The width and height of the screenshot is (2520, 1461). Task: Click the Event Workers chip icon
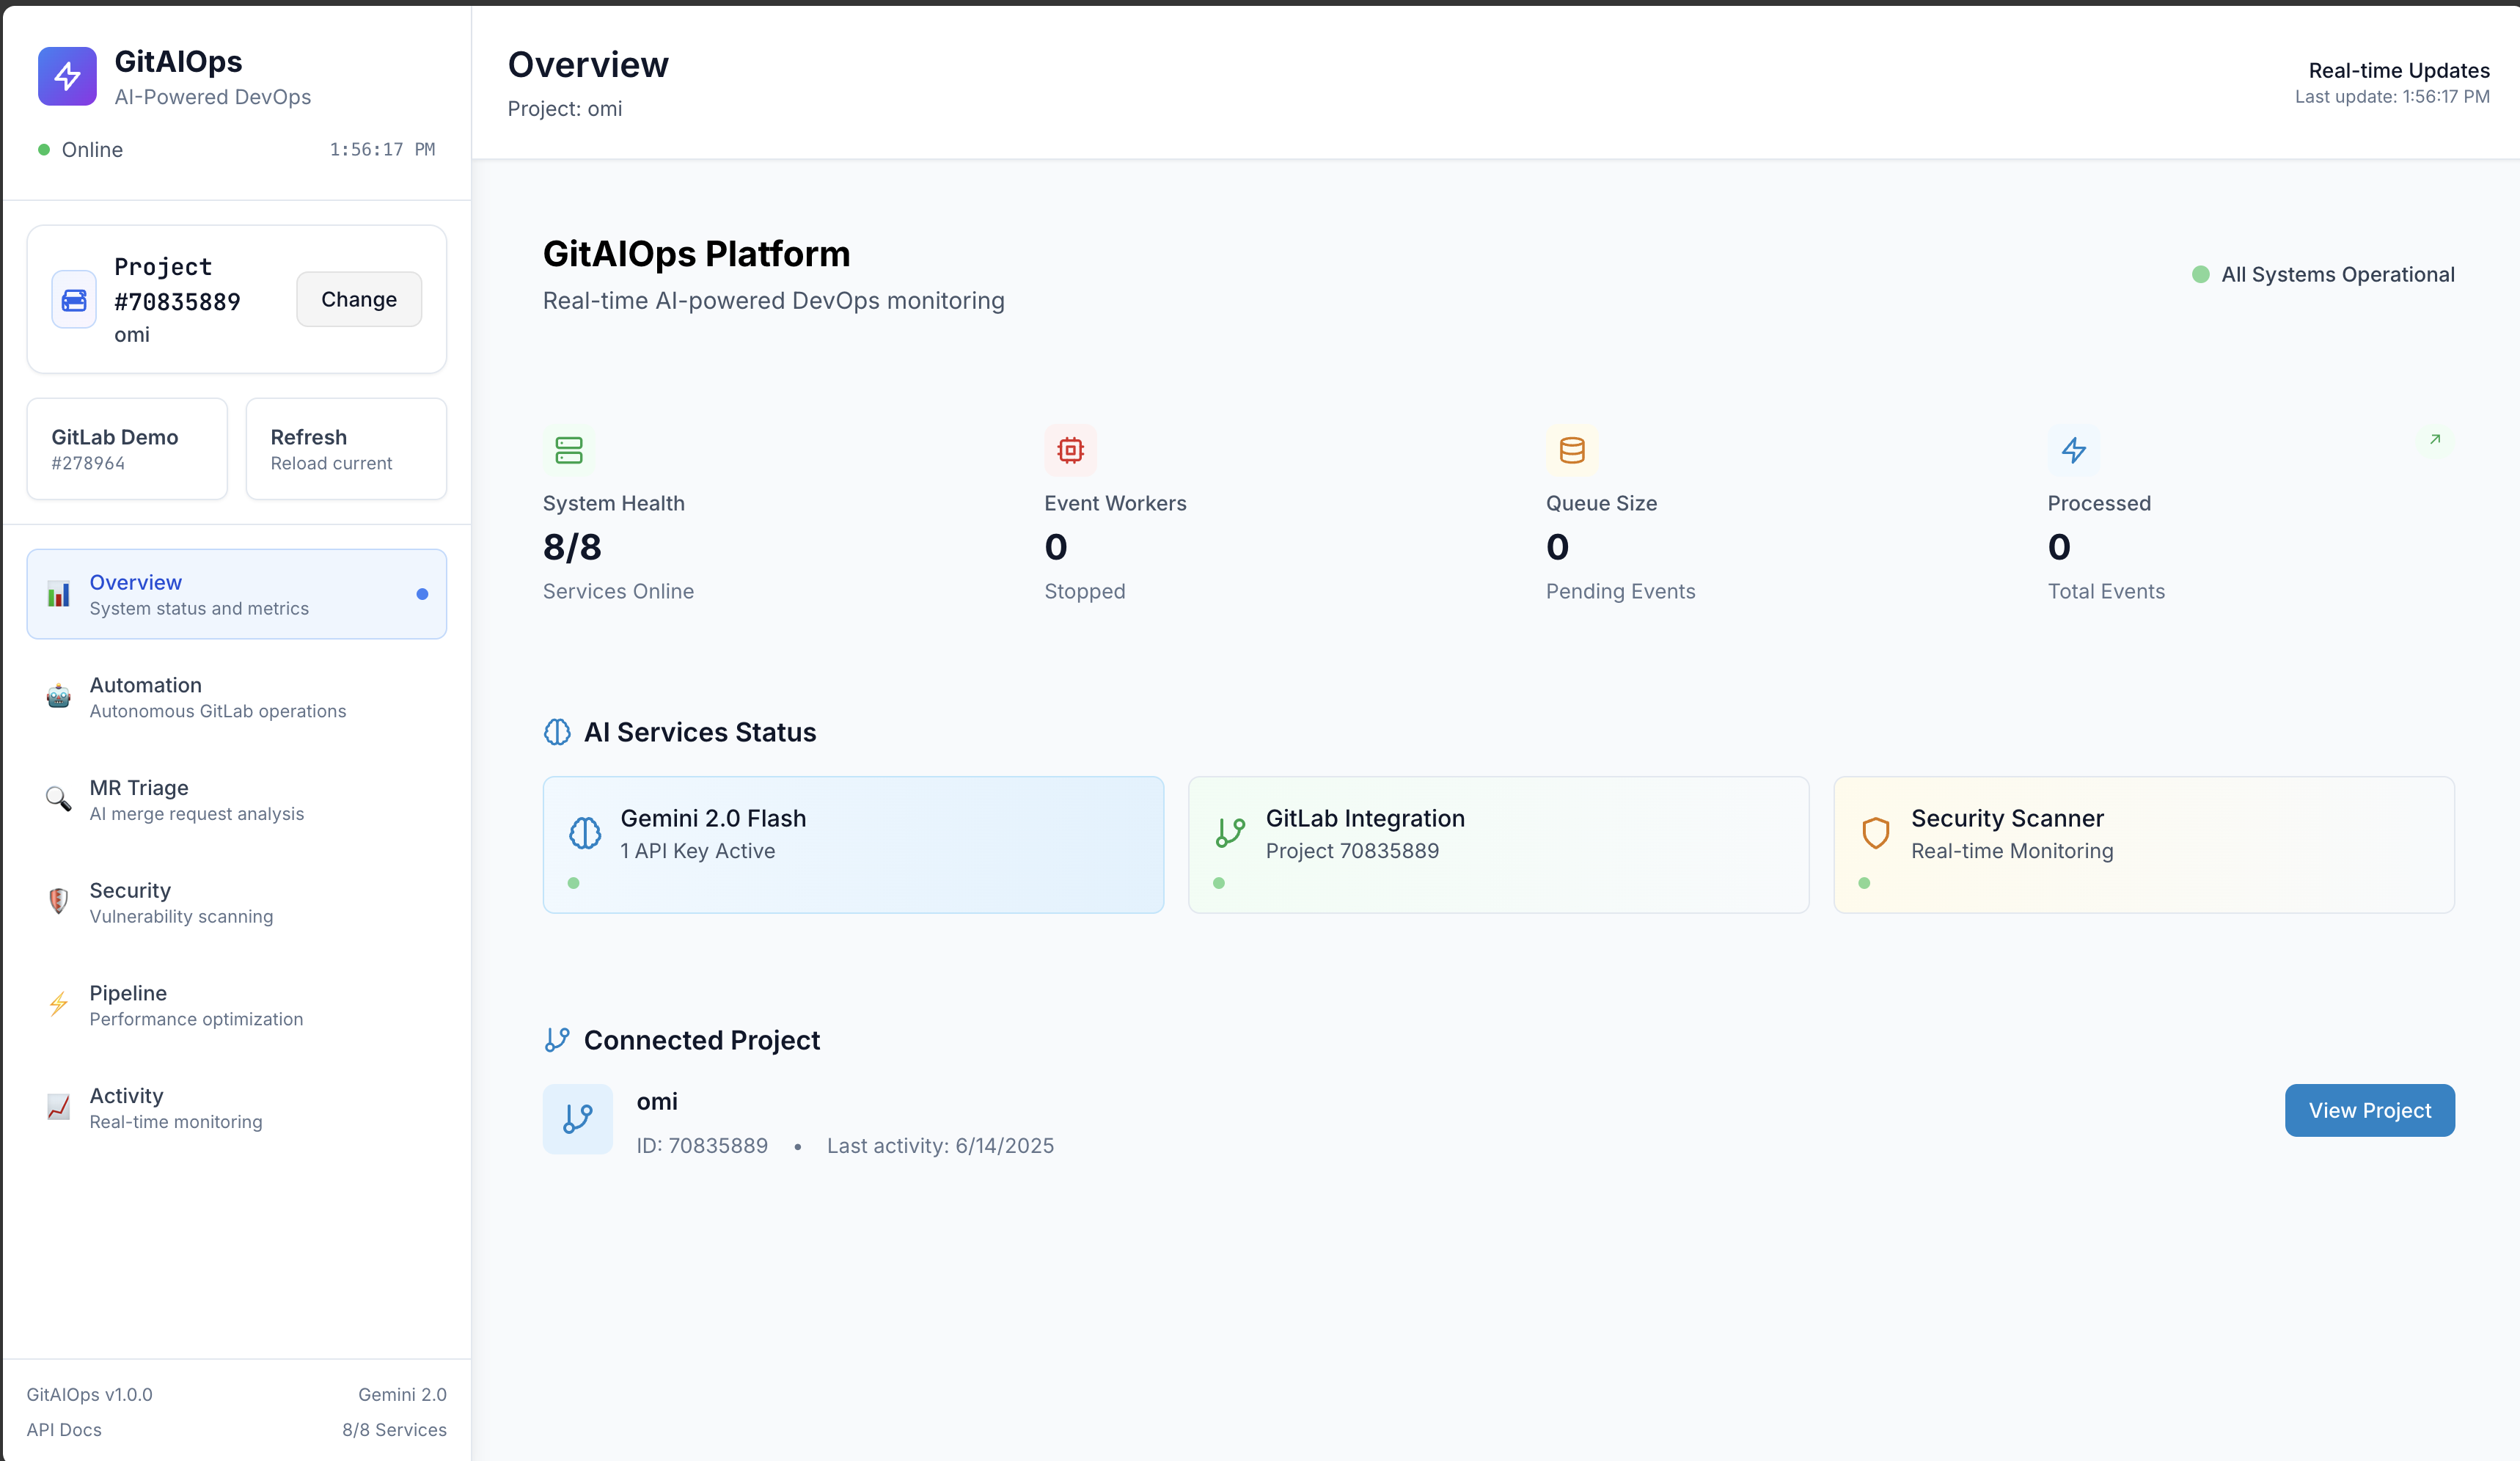(x=1070, y=450)
